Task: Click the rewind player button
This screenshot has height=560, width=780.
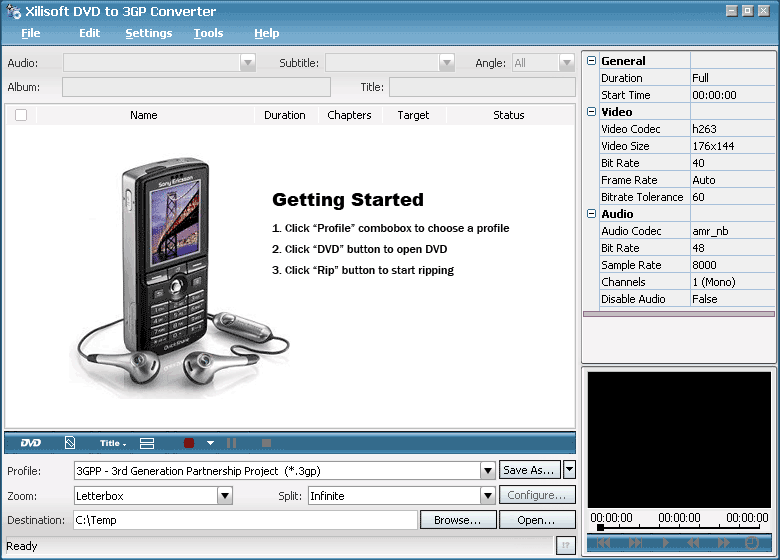Action: pyautogui.click(x=693, y=543)
